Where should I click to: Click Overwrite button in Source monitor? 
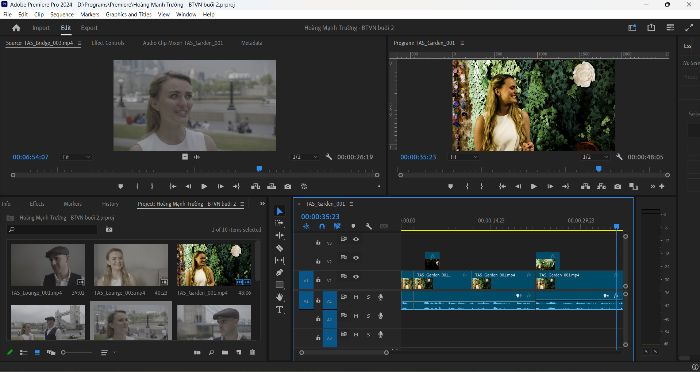(x=271, y=186)
